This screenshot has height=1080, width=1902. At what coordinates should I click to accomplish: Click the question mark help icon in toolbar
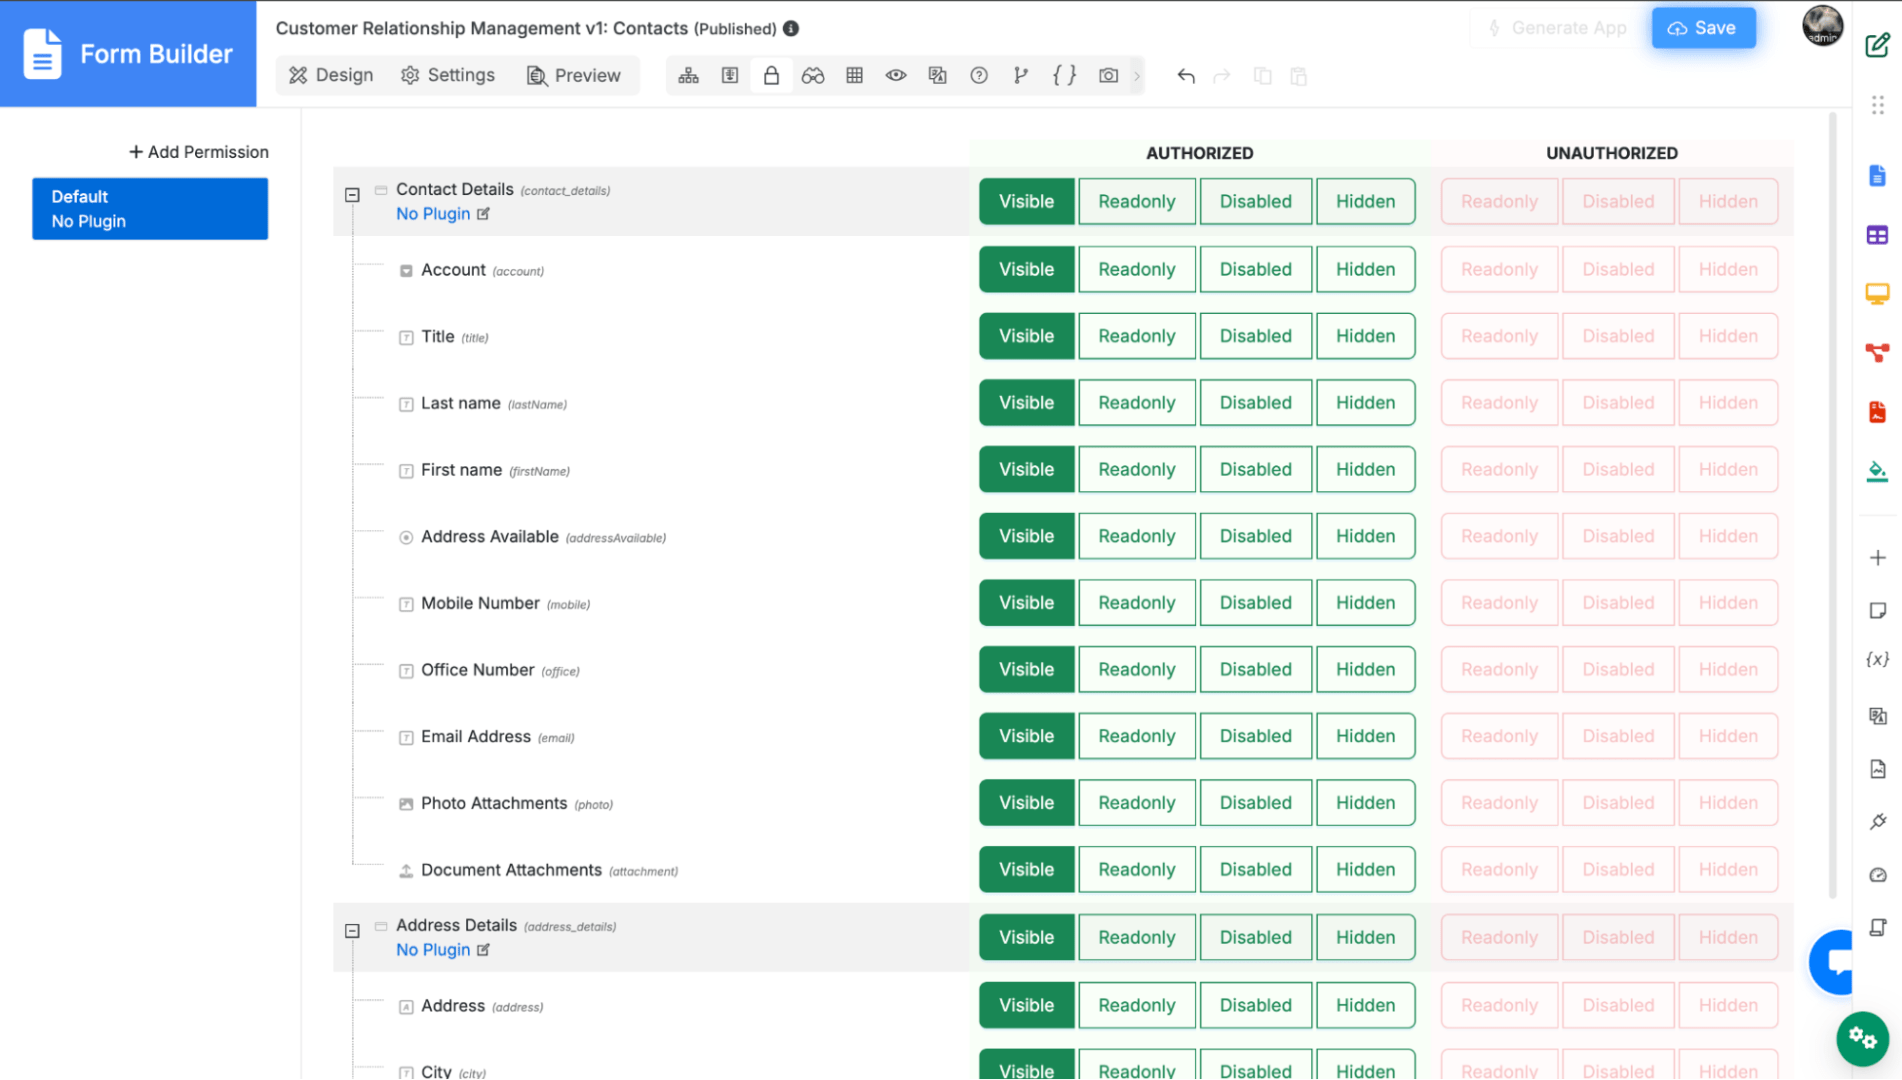[x=979, y=76]
